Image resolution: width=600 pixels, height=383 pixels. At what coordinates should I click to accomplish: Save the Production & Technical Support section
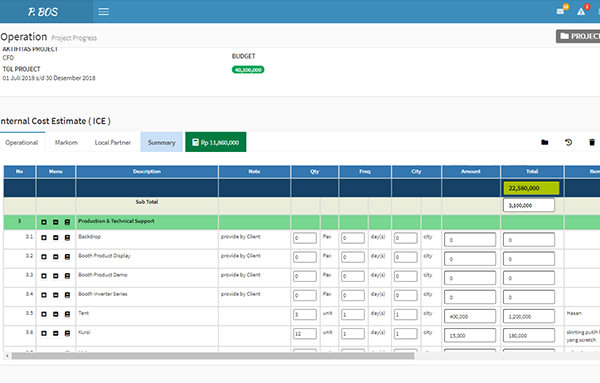click(x=67, y=222)
